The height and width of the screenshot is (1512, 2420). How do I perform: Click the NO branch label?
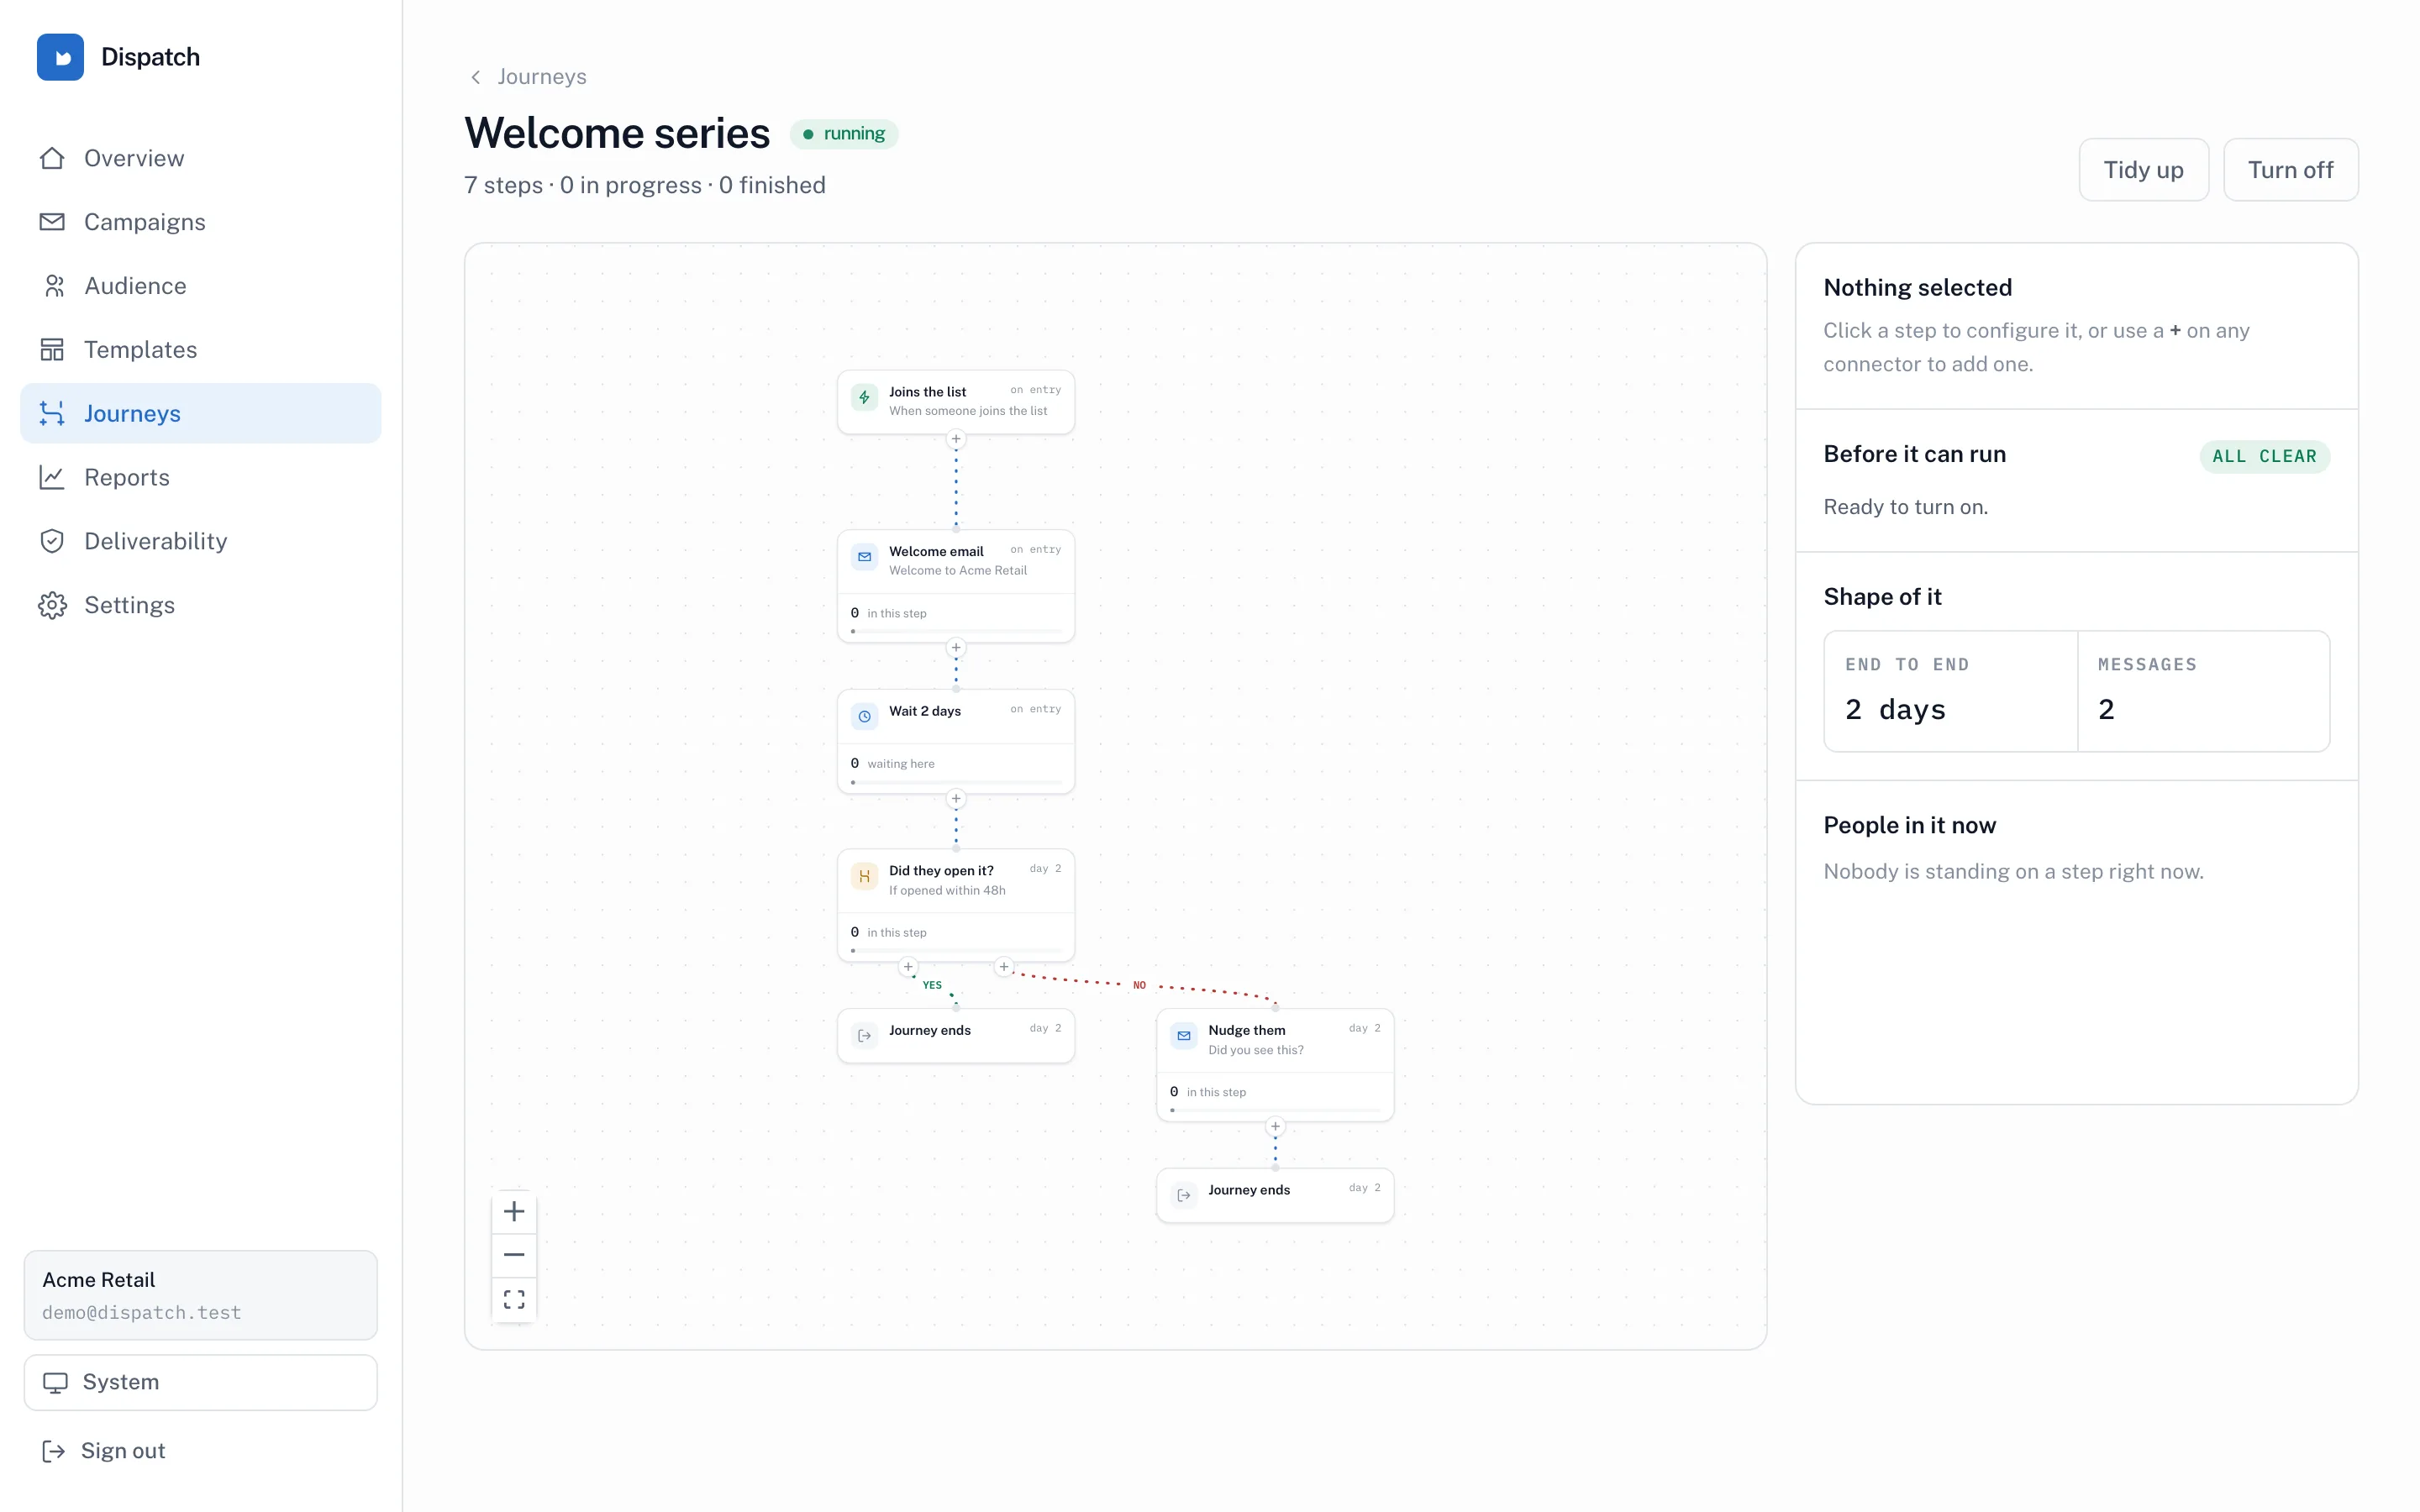point(1139,985)
